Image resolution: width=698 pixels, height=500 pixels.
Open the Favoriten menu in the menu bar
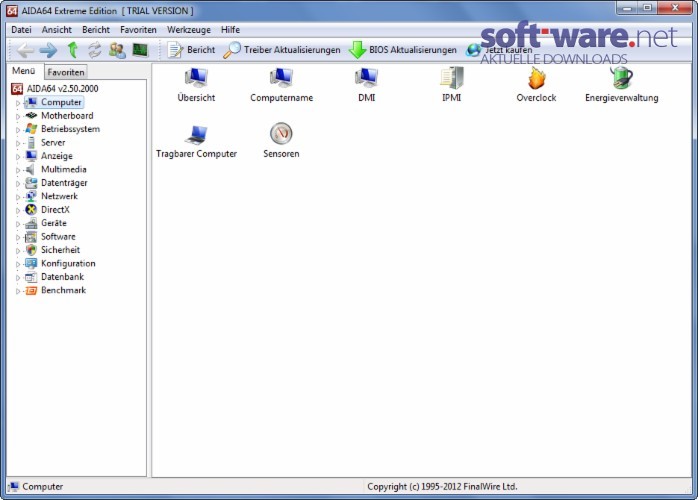coord(138,30)
